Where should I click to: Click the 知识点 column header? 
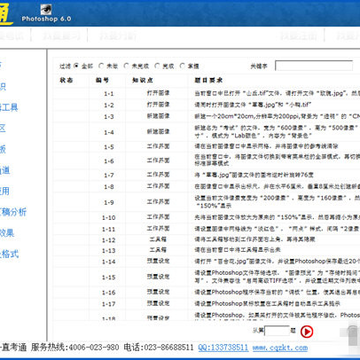tap(142, 80)
